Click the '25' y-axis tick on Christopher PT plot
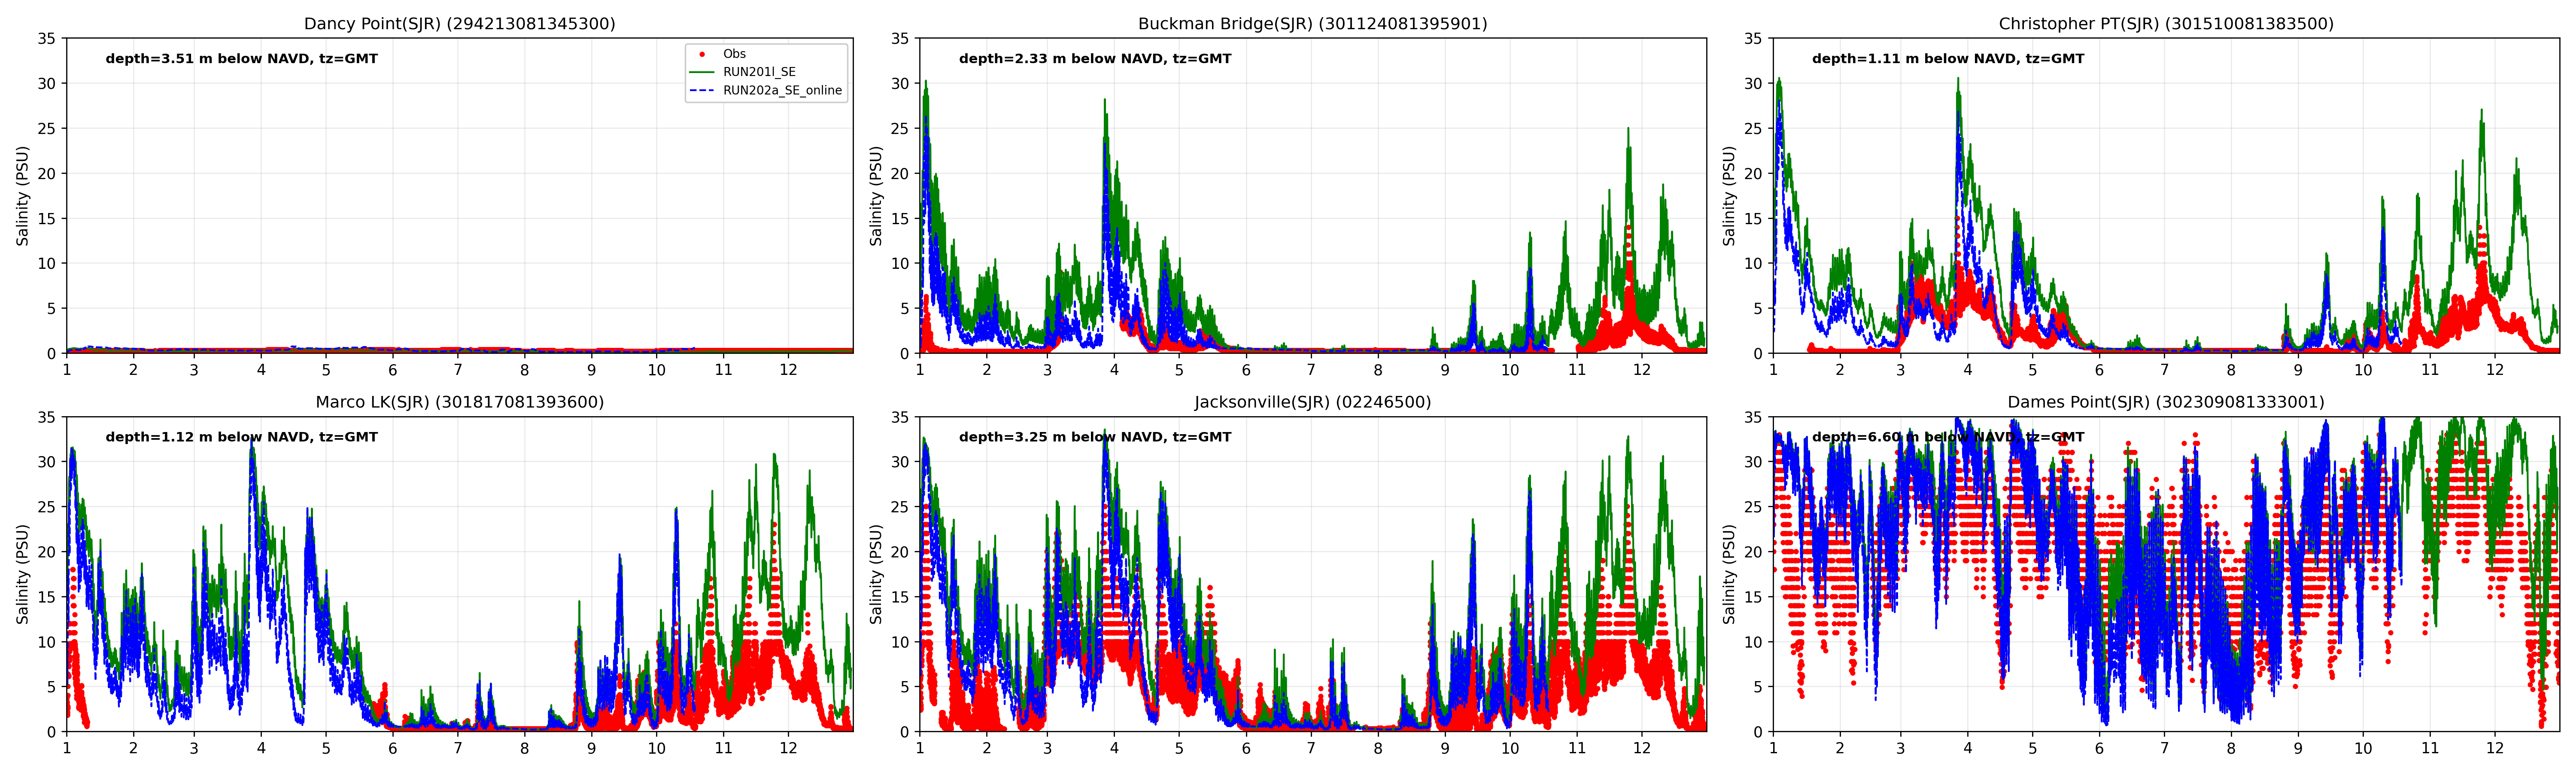2576x773 pixels. [x=1753, y=129]
